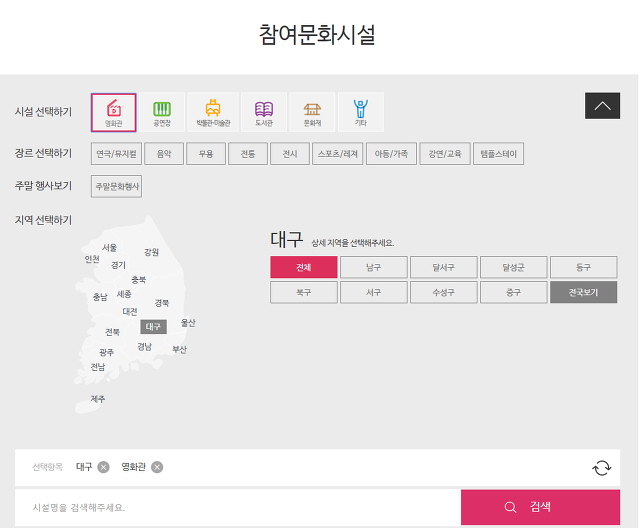Pick the 도서관 facility icon
Viewport: 640px width, 528px height.
click(x=264, y=112)
